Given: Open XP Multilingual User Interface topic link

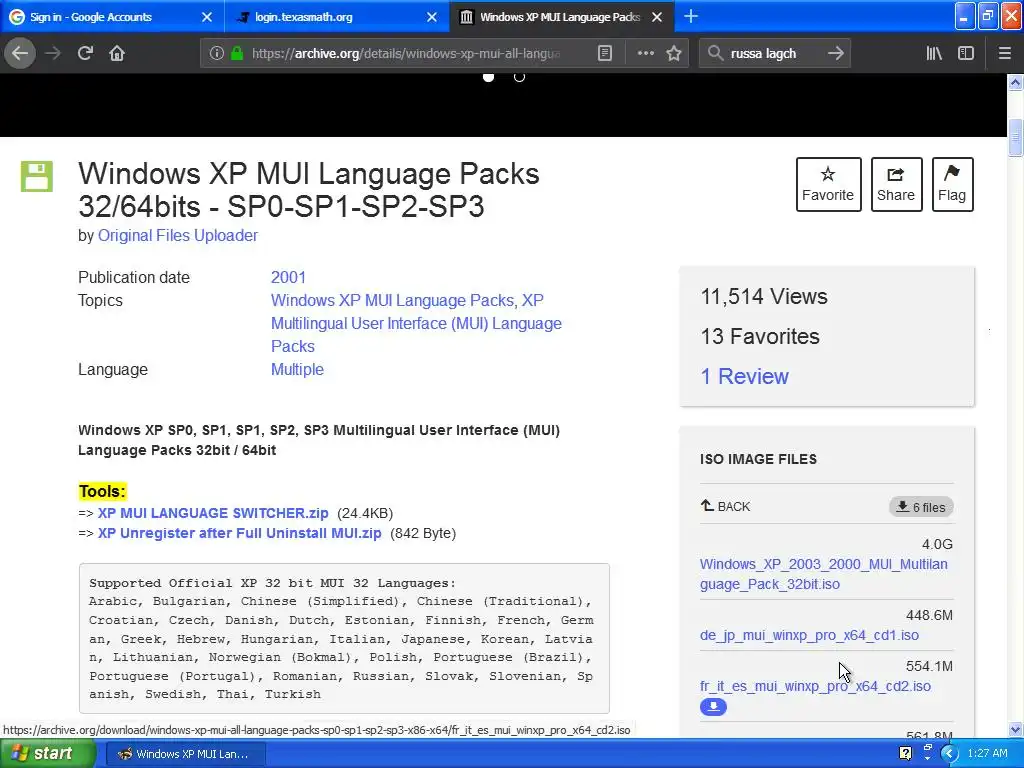Looking at the screenshot, I should point(416,323).
